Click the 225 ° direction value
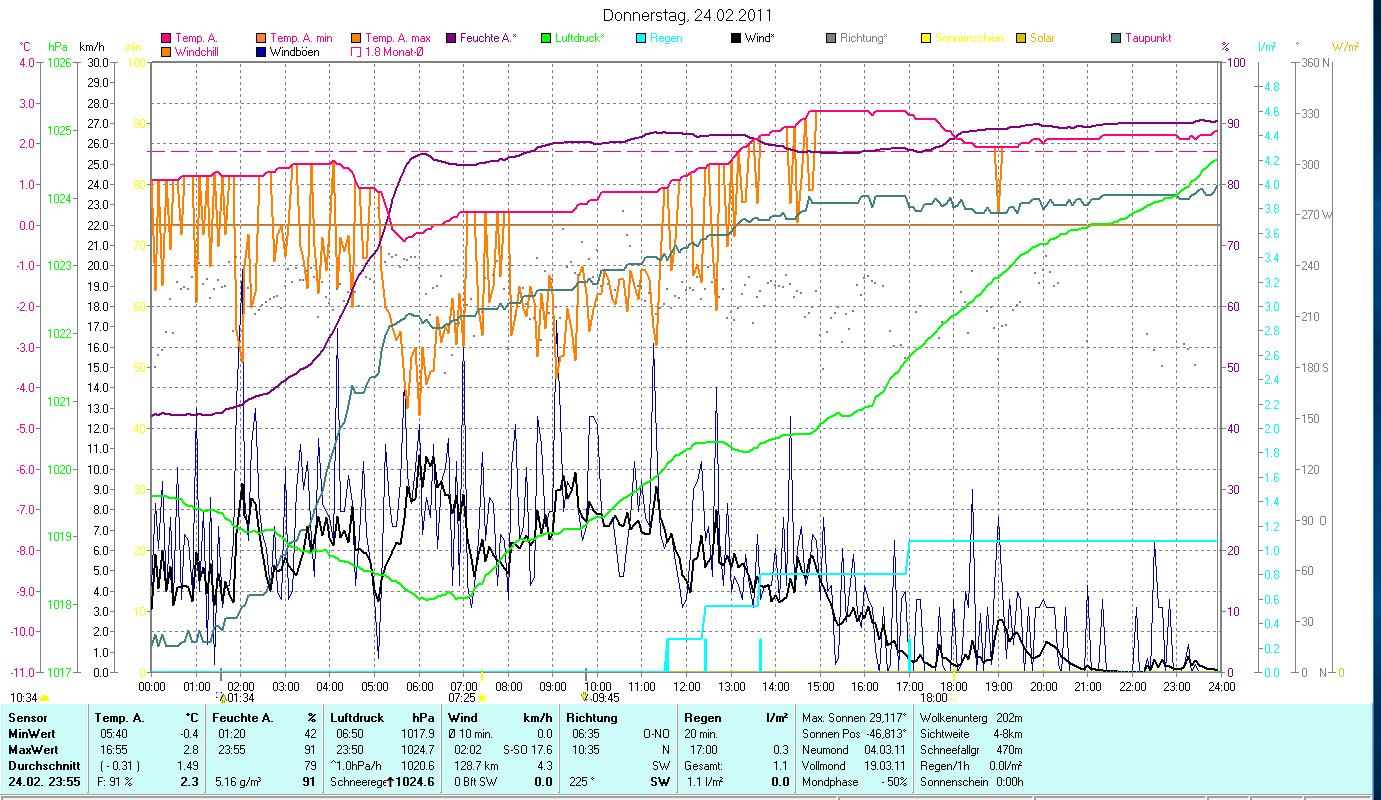Viewport: 1381px width, 800px height. click(x=582, y=782)
